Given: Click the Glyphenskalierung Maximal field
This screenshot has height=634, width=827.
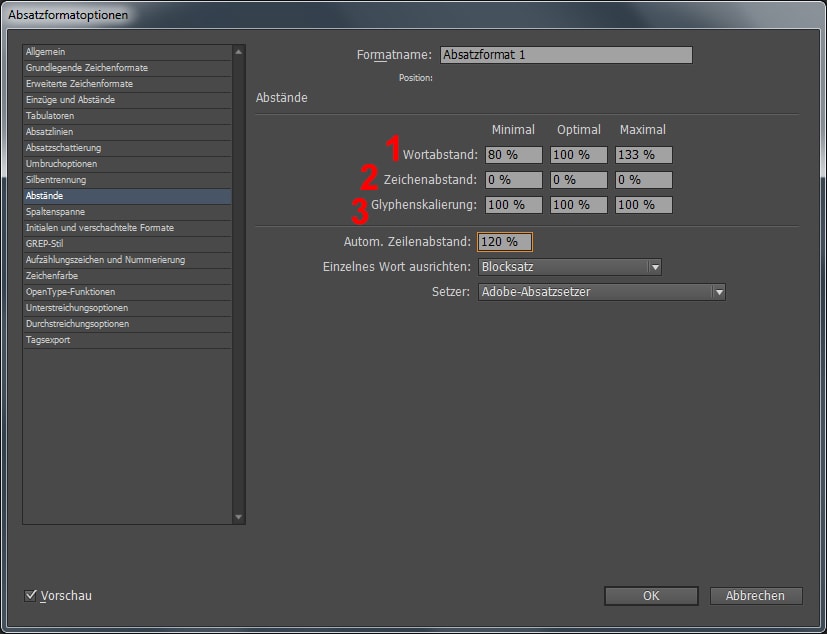Looking at the screenshot, I should (x=643, y=205).
